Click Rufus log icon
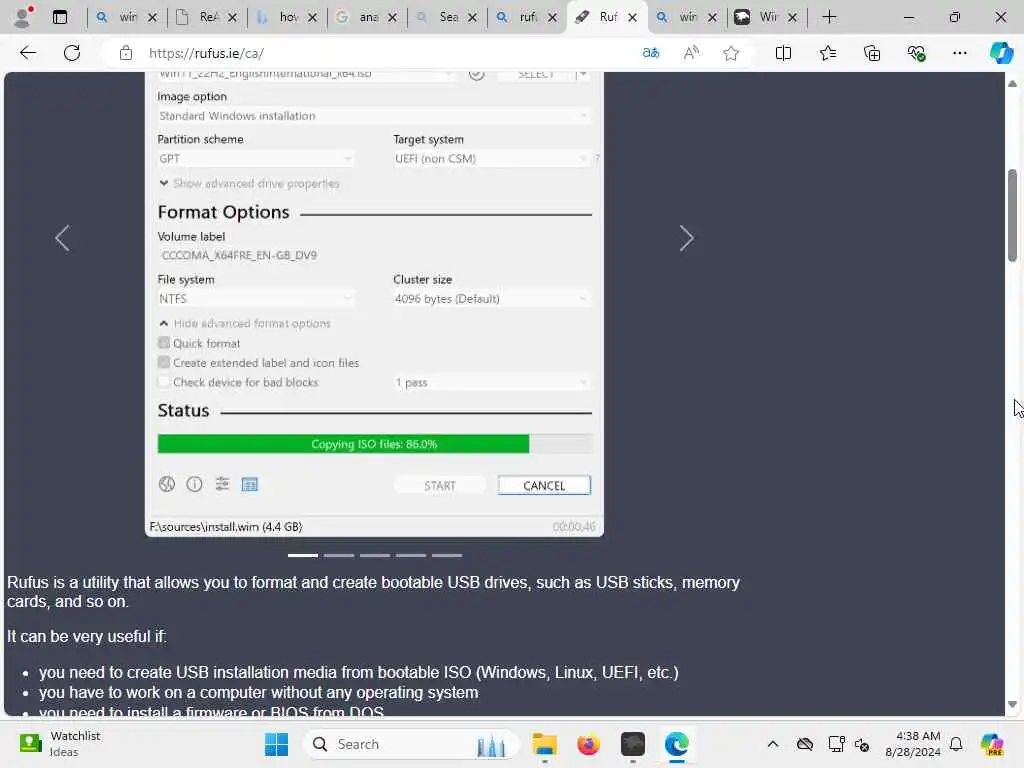Image resolution: width=1024 pixels, height=768 pixels. (x=249, y=485)
